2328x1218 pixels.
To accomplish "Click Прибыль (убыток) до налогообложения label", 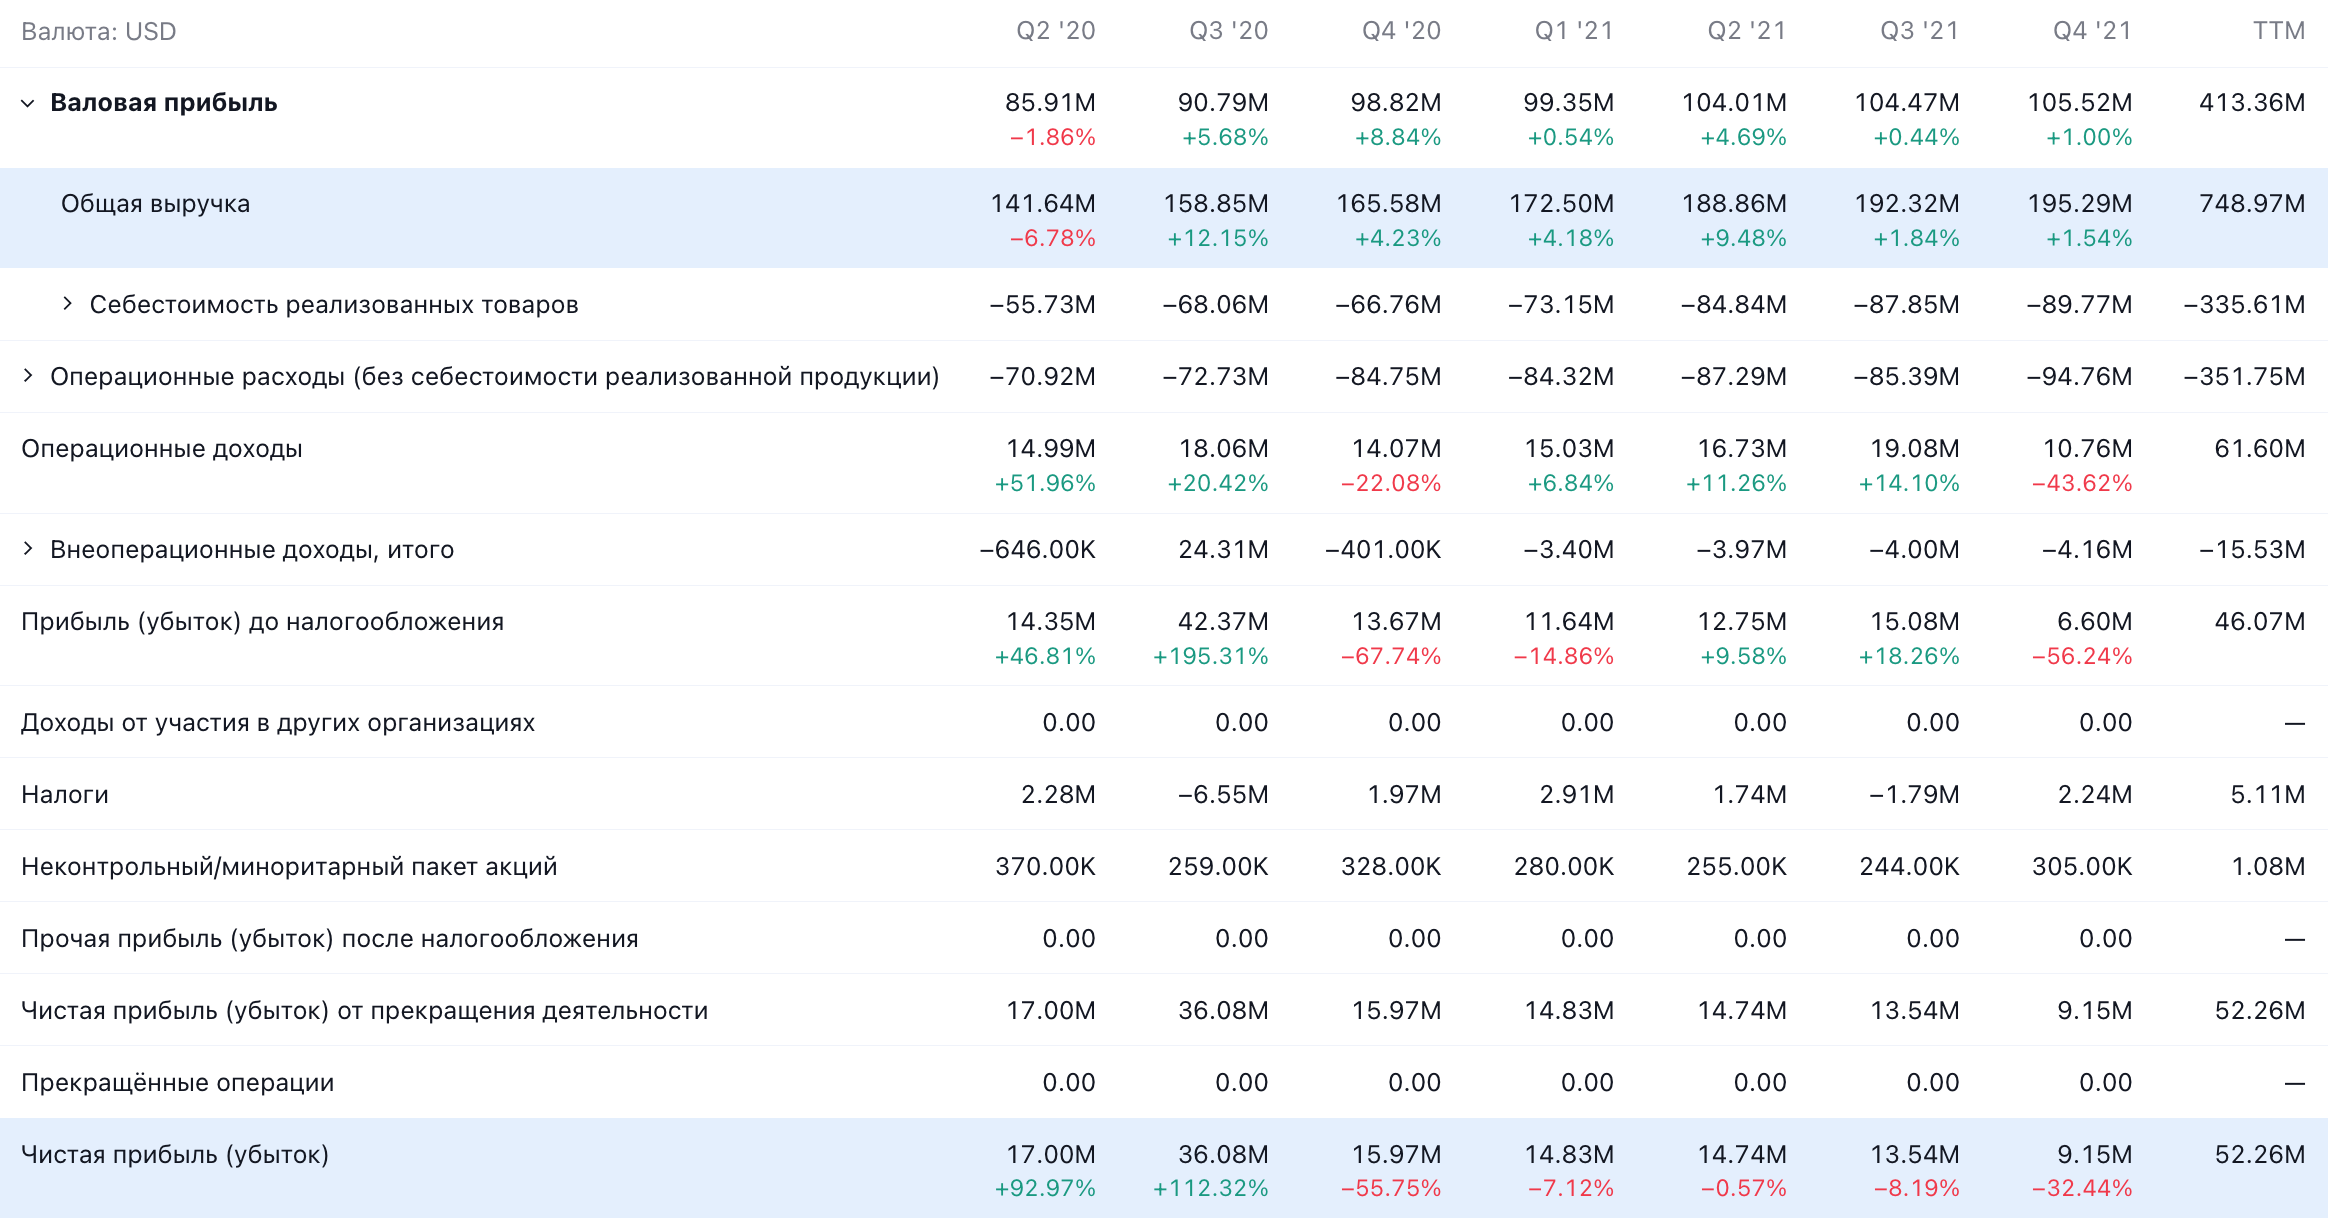I will (x=263, y=622).
